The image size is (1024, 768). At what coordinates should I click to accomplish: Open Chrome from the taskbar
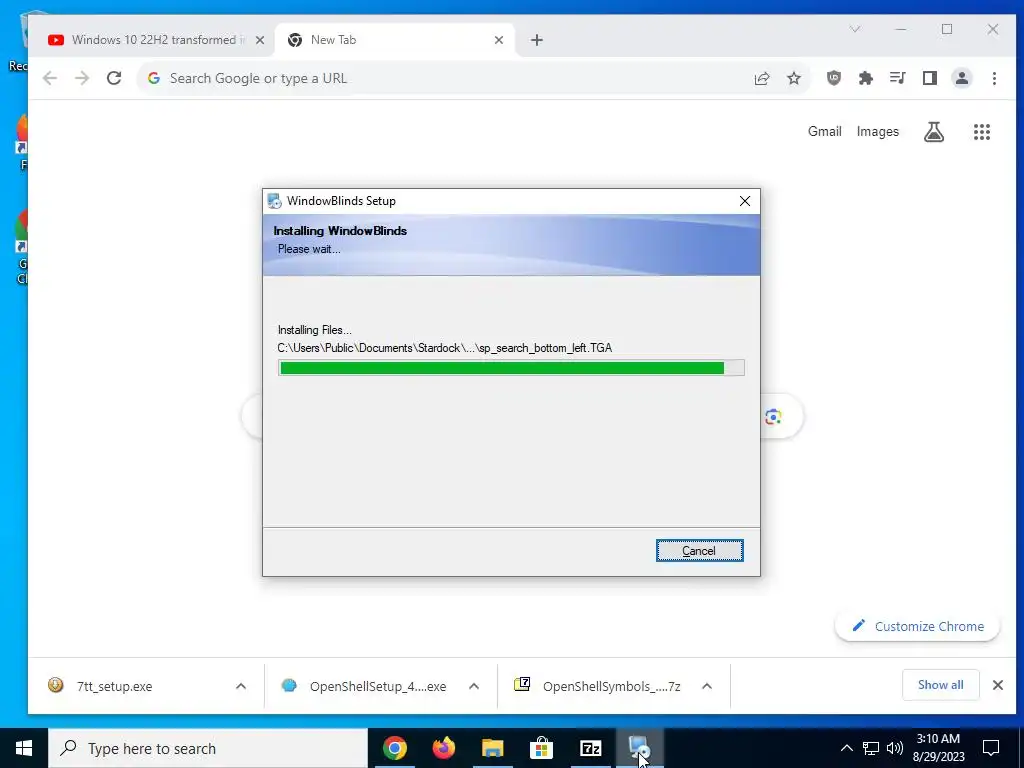tap(395, 748)
